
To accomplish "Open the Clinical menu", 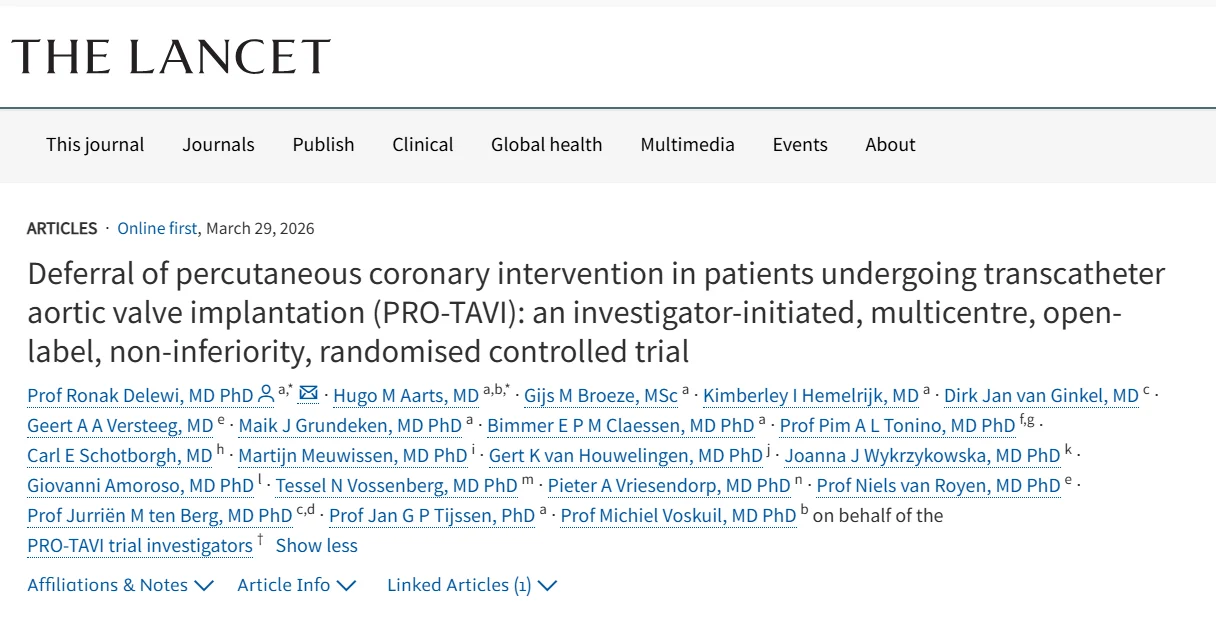I will tap(422, 145).
